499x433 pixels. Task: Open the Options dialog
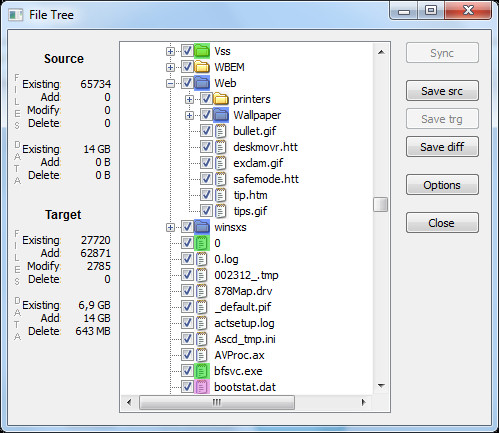pos(442,185)
